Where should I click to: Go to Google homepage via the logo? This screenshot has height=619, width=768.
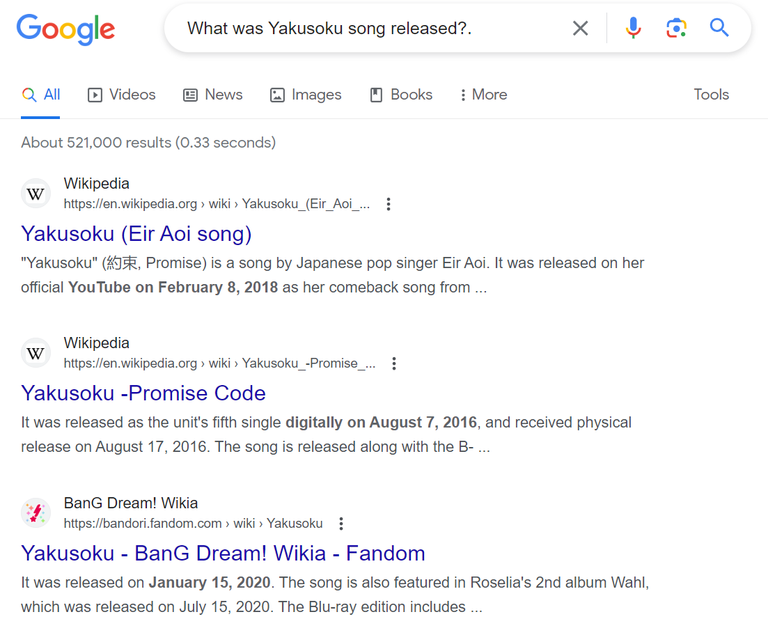click(66, 29)
